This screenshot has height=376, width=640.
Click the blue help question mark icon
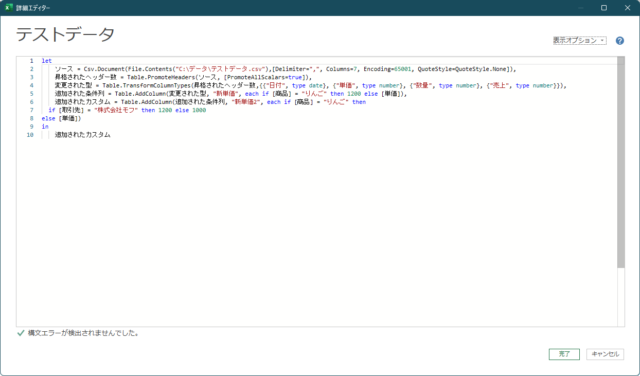[620, 41]
